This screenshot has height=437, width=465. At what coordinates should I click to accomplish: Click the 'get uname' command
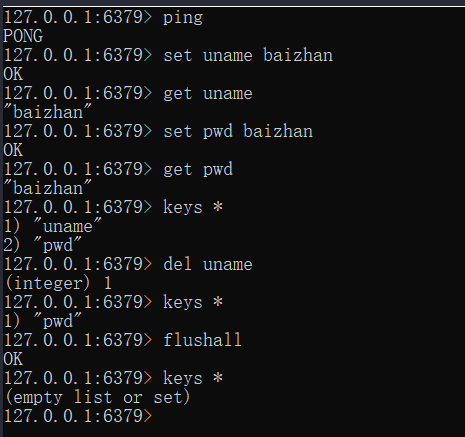208,93
